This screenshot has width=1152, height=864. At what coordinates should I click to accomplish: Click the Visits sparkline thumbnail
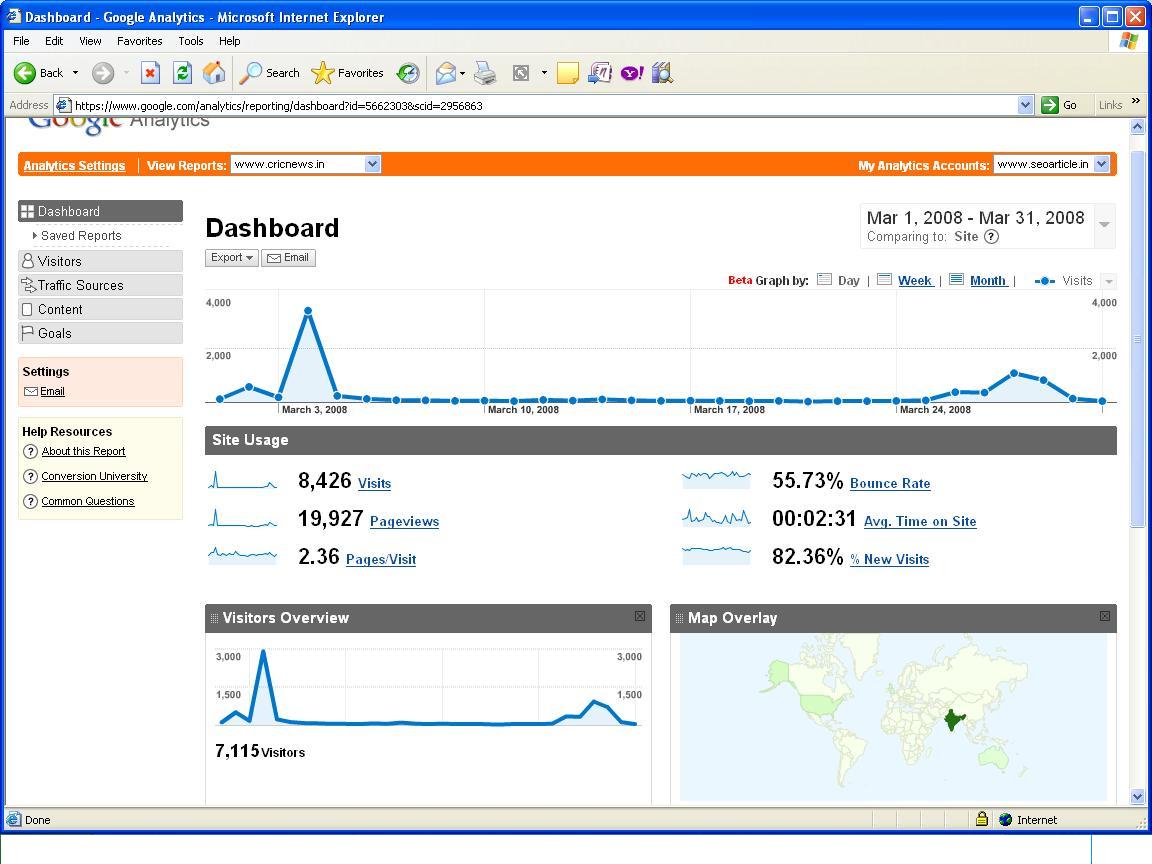coord(242,480)
